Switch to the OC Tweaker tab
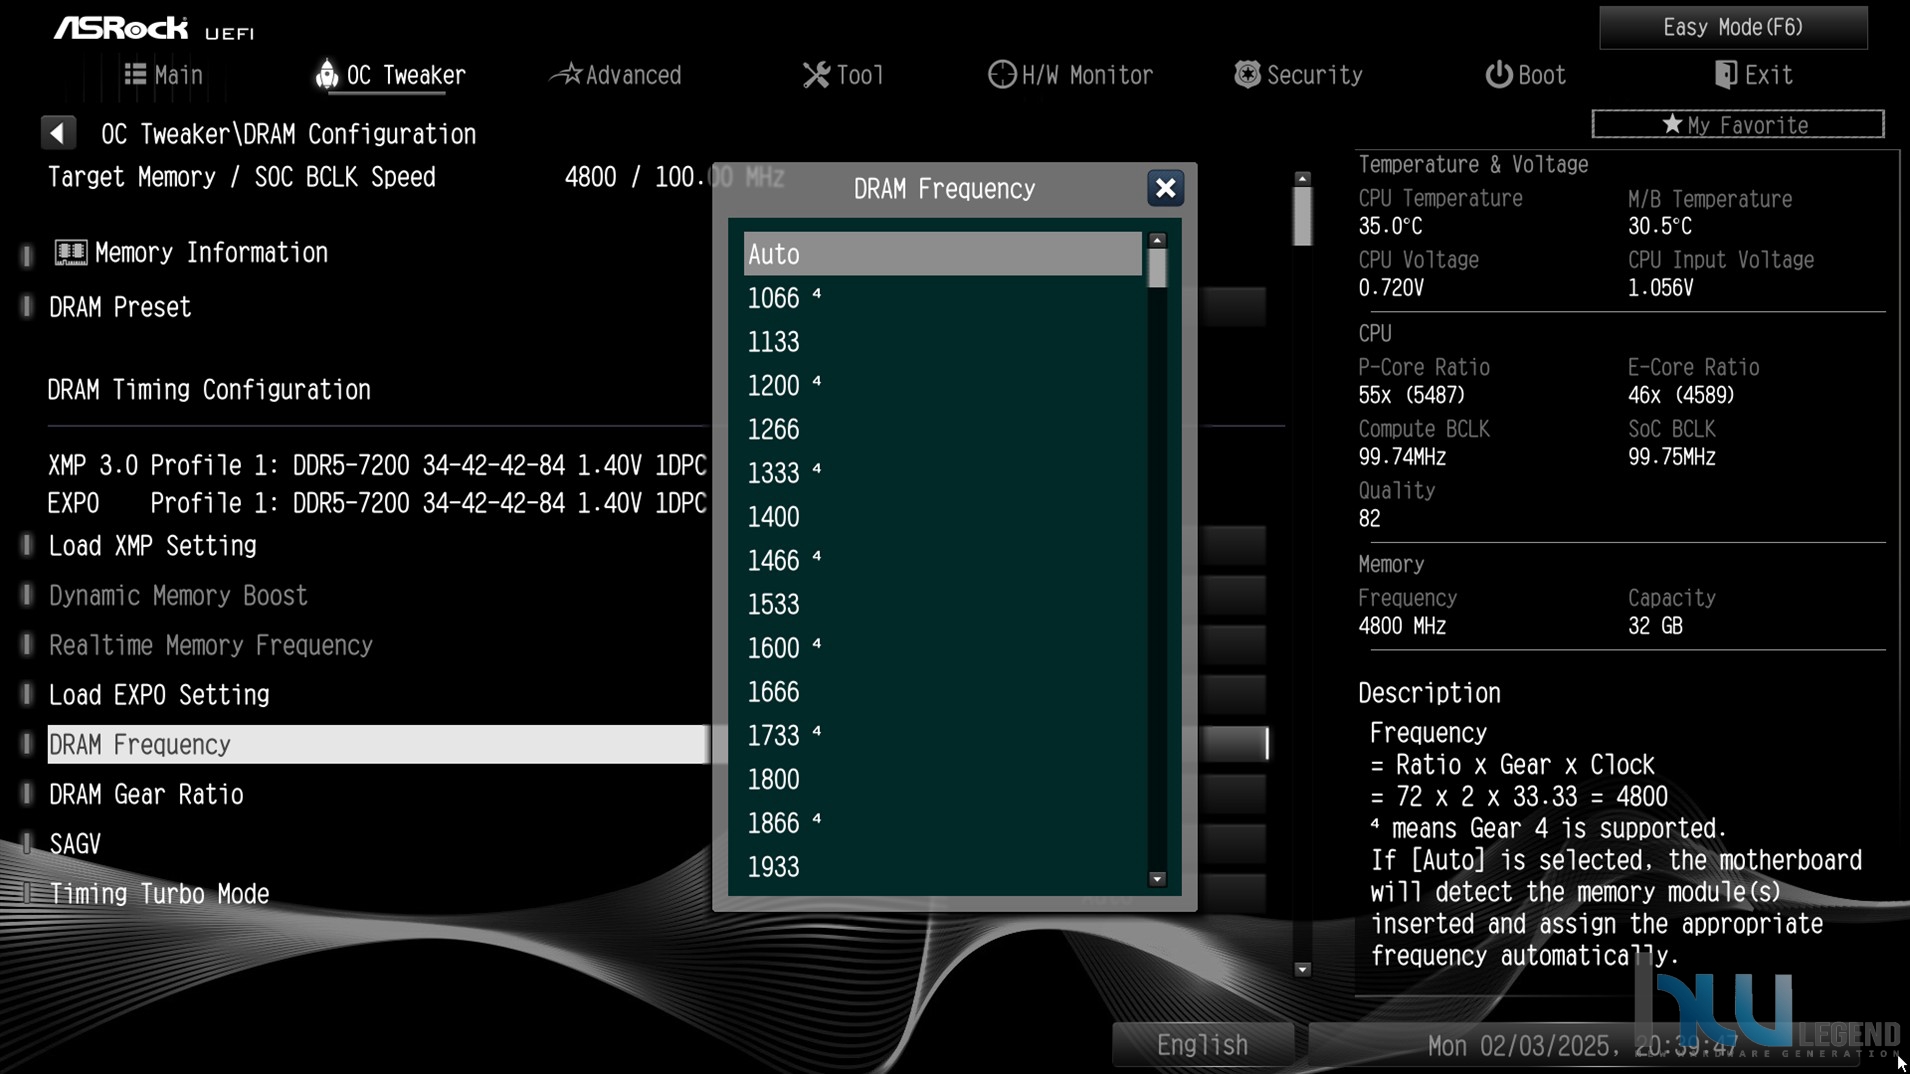The image size is (1910, 1074). point(391,75)
